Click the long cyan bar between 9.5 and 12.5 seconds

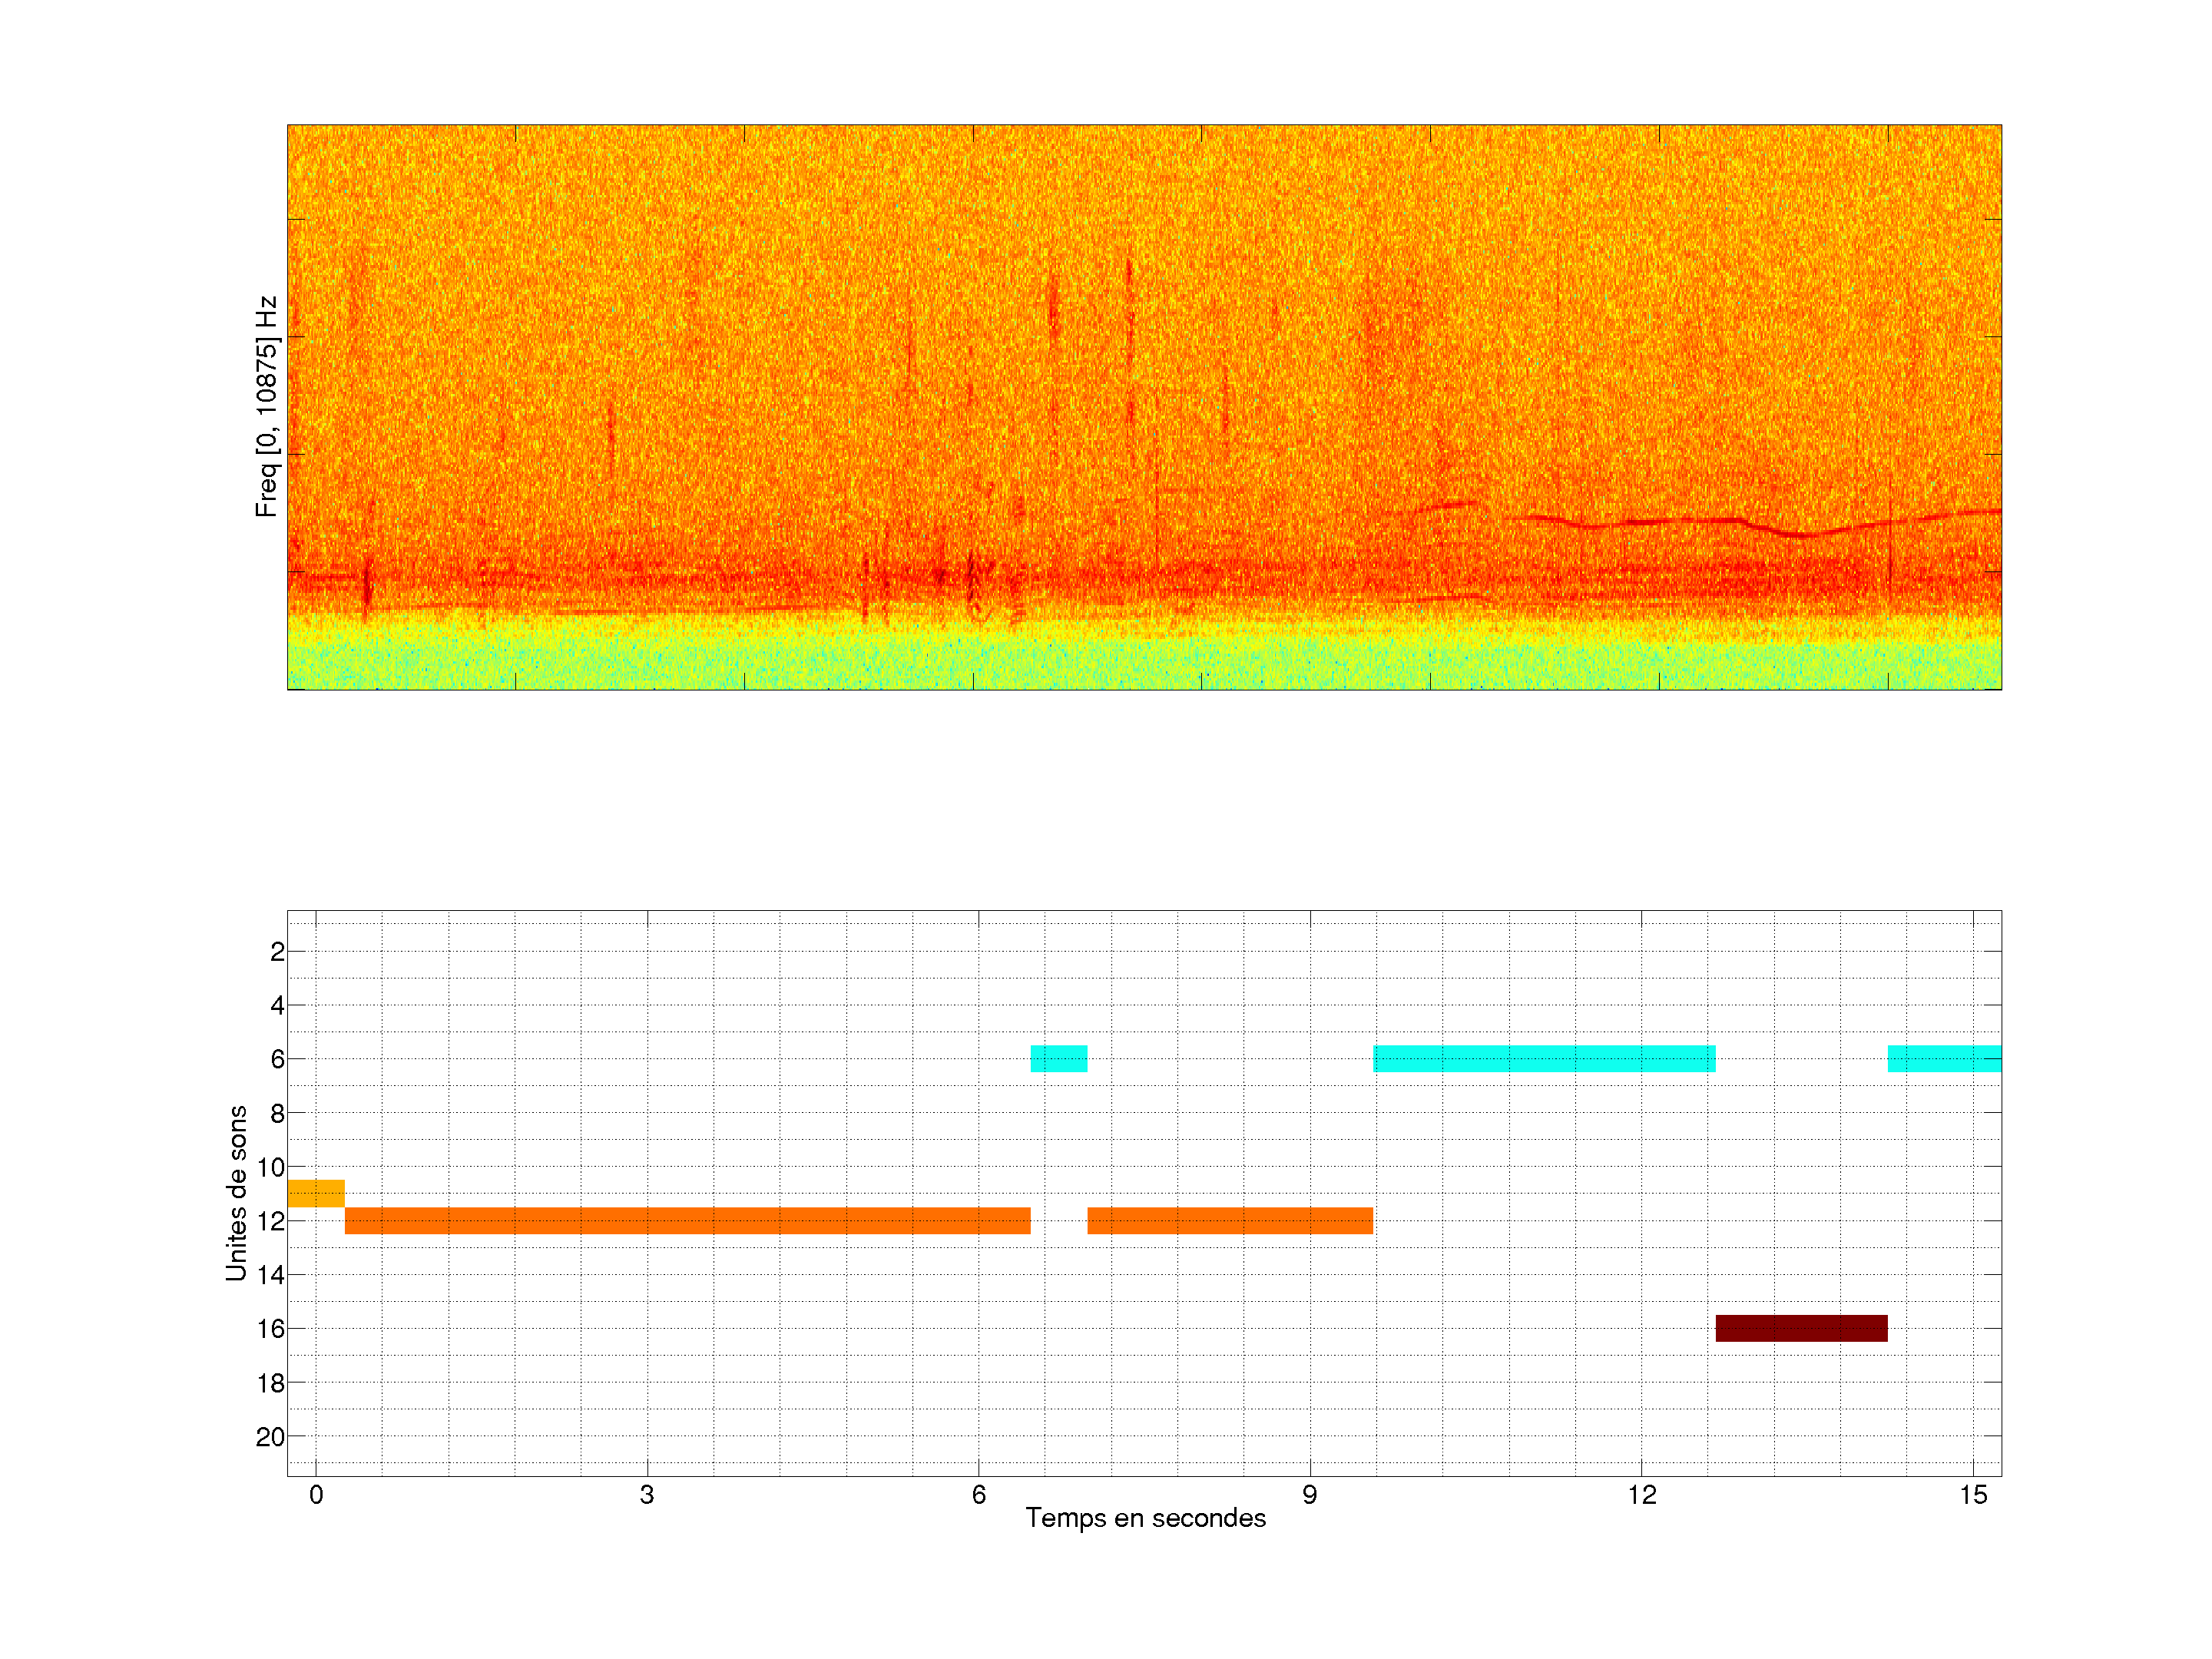pyautogui.click(x=1544, y=1058)
